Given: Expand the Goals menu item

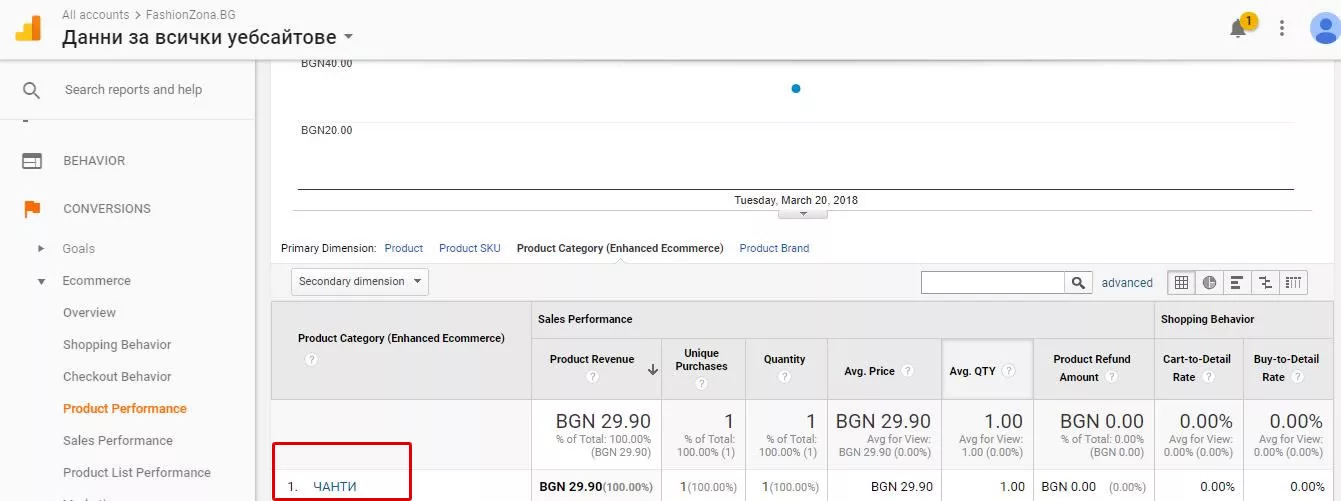Looking at the screenshot, I should click(41, 248).
